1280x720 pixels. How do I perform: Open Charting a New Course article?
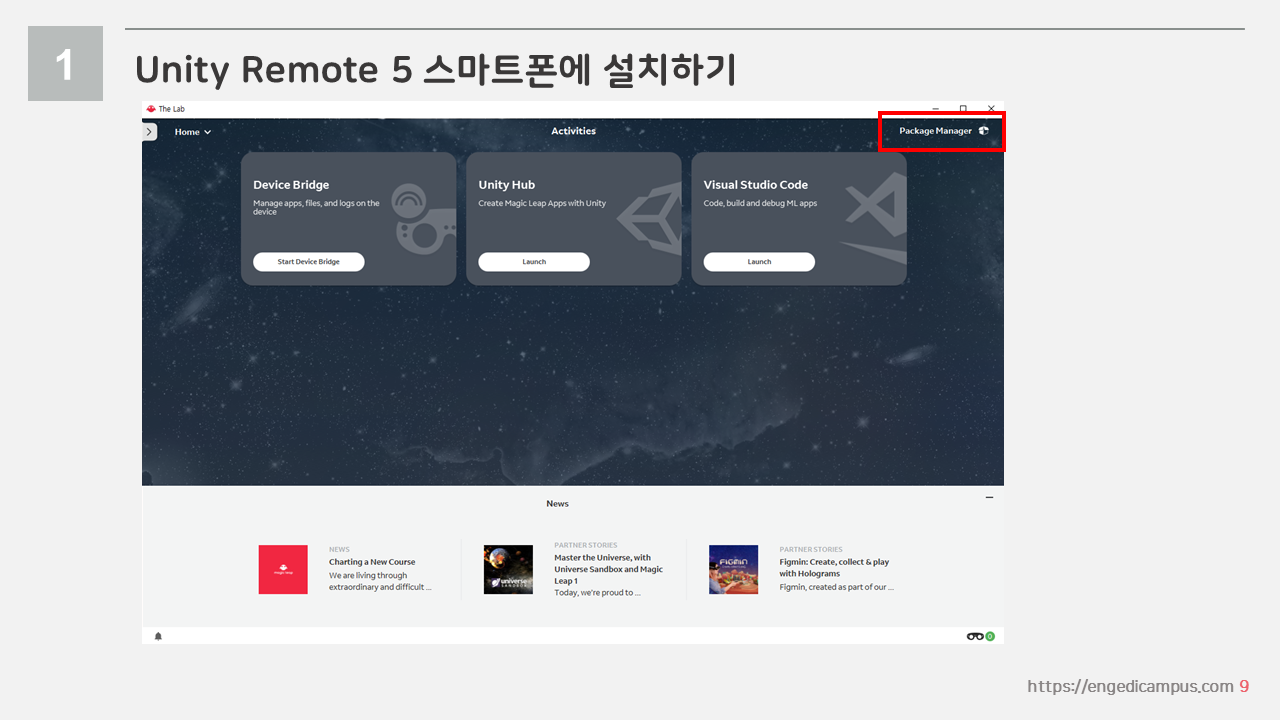372,562
